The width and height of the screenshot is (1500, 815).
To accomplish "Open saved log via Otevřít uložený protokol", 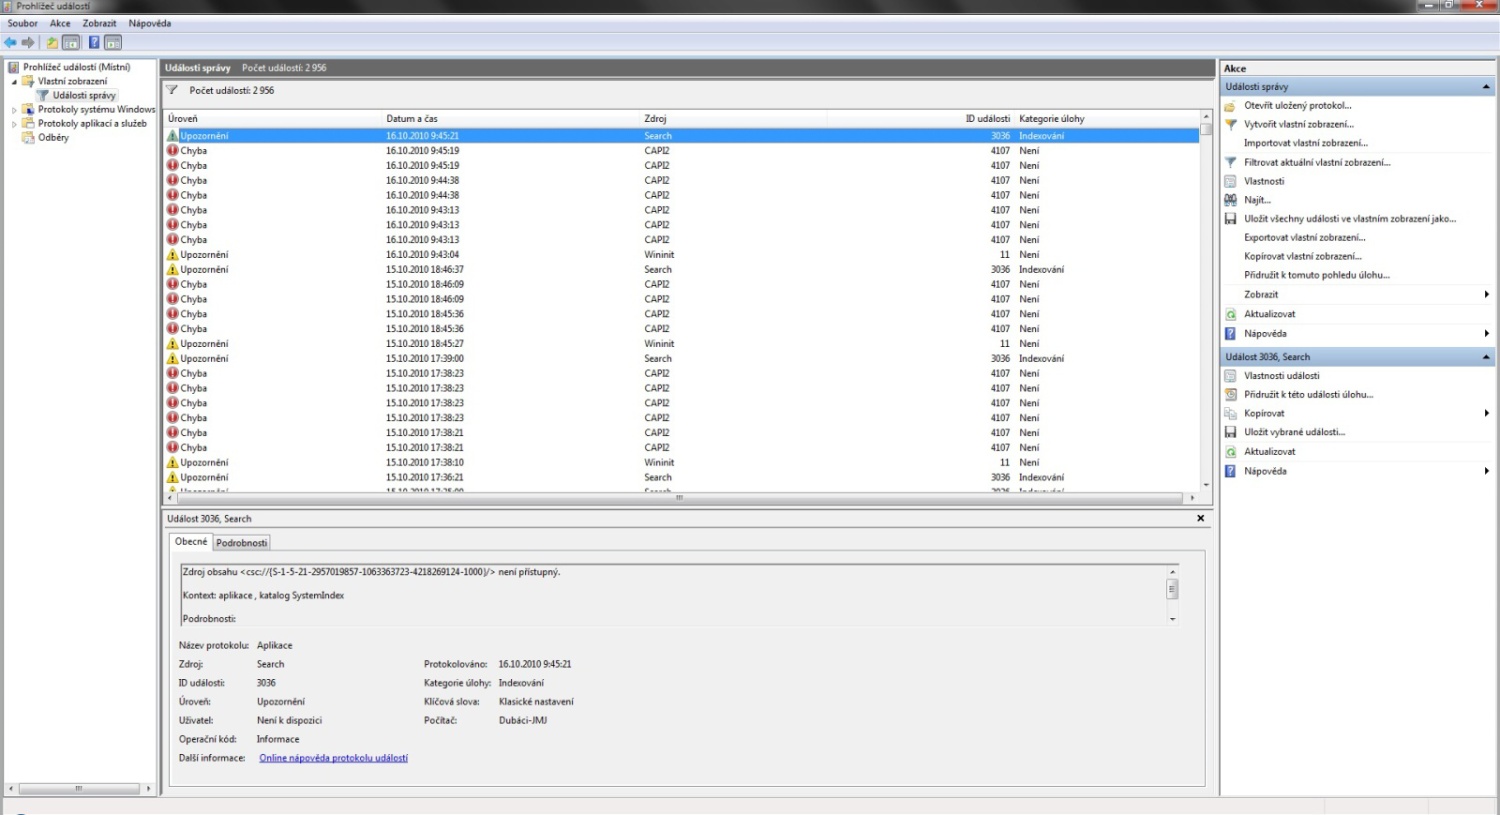I will 1297,105.
